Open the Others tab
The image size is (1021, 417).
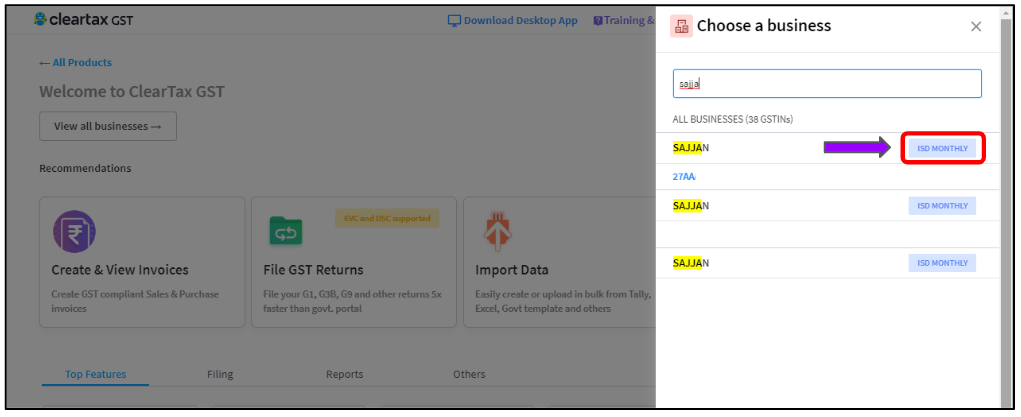469,374
